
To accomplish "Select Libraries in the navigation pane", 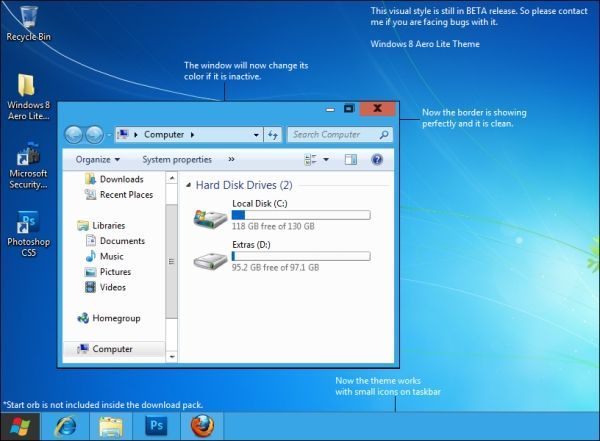I will point(101,225).
